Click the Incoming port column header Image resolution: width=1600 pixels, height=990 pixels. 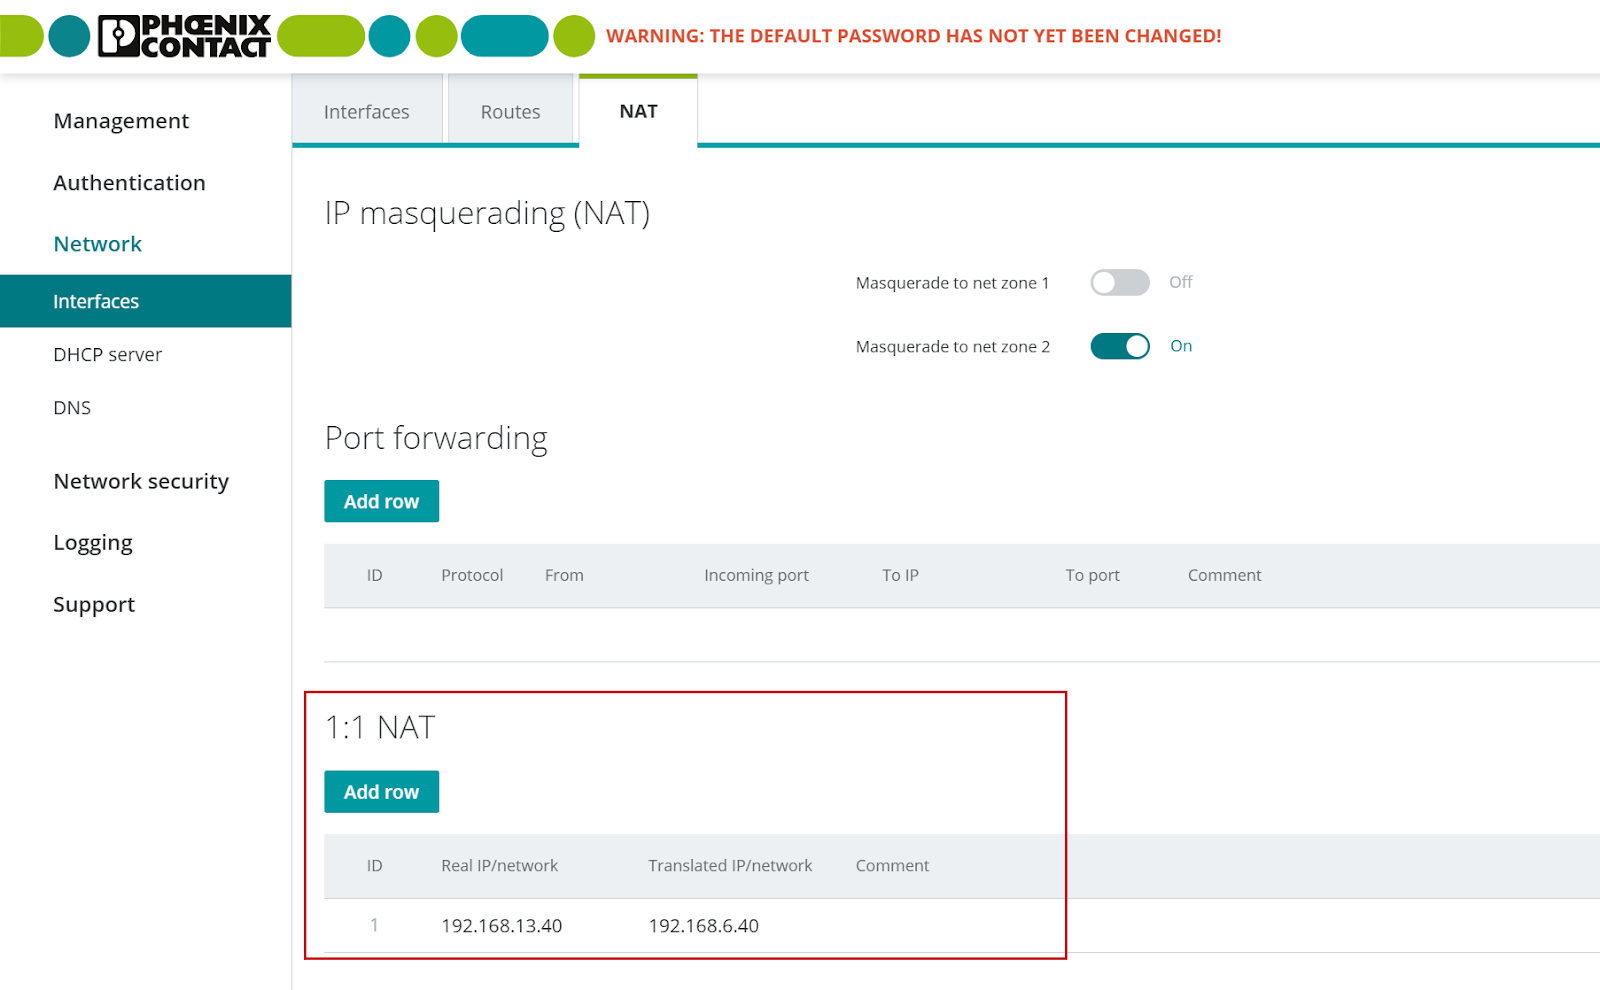[756, 575]
